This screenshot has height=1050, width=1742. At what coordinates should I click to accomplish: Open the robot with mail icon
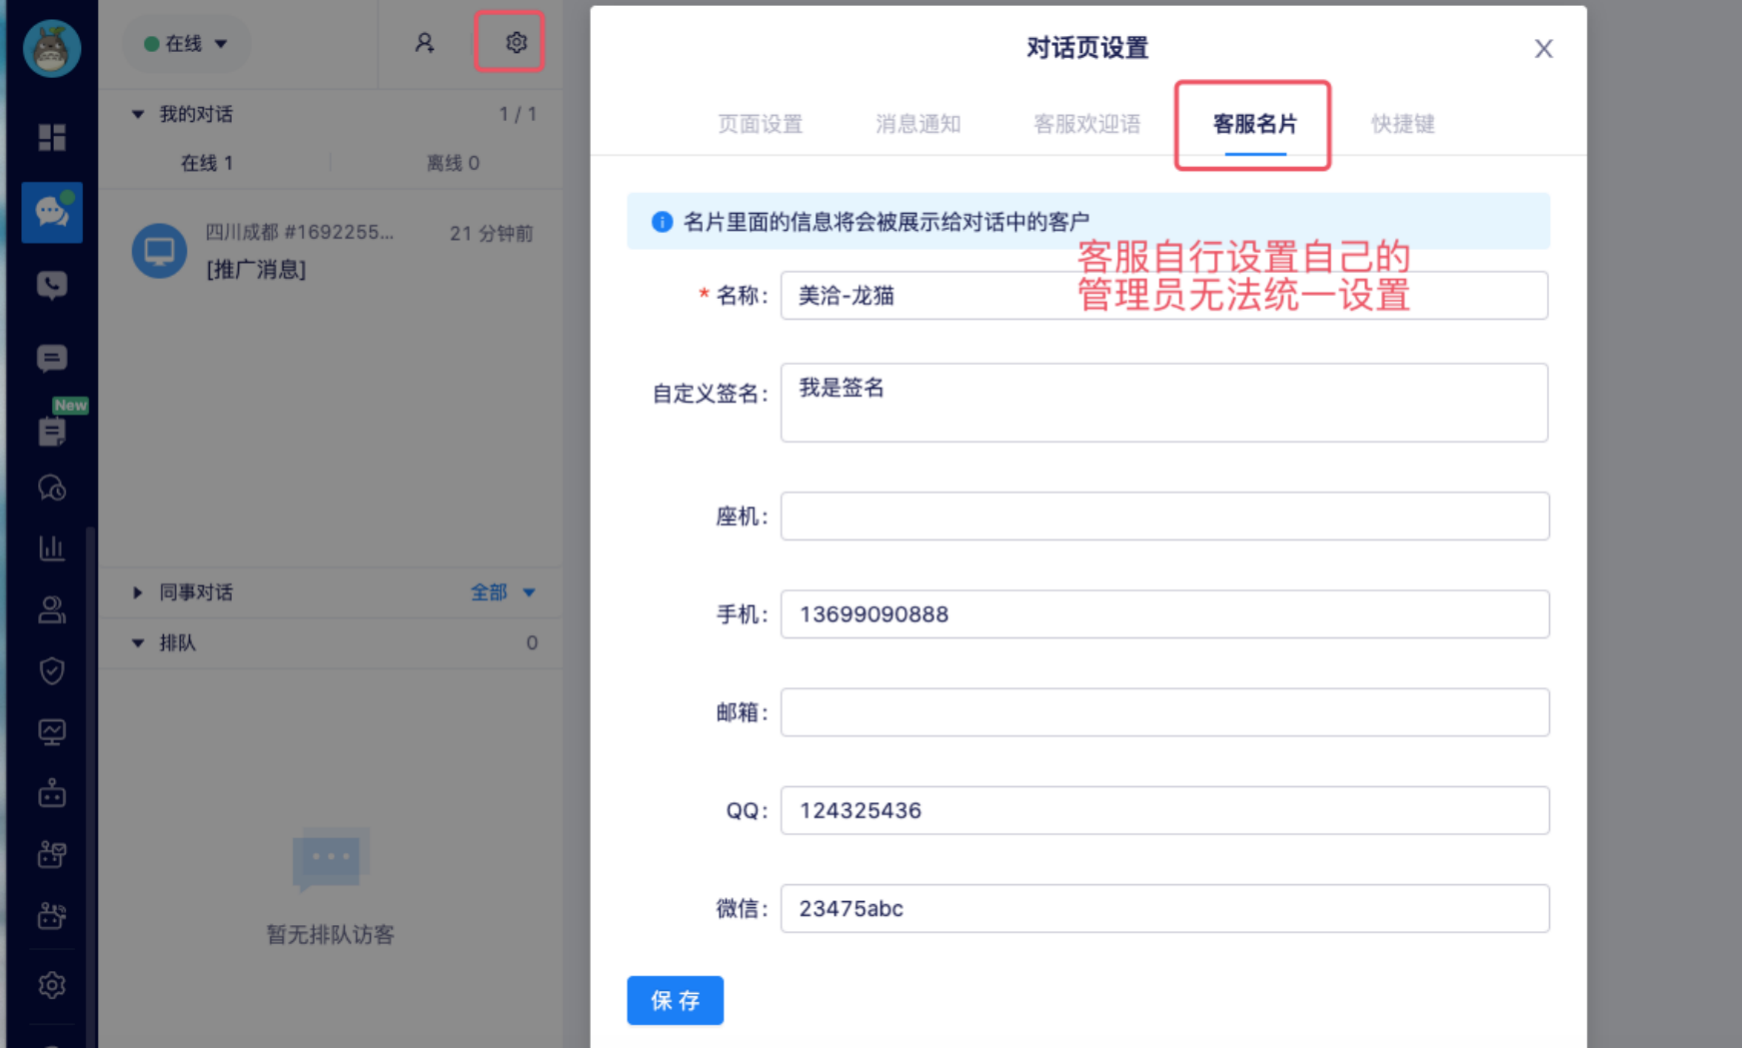tap(52, 854)
